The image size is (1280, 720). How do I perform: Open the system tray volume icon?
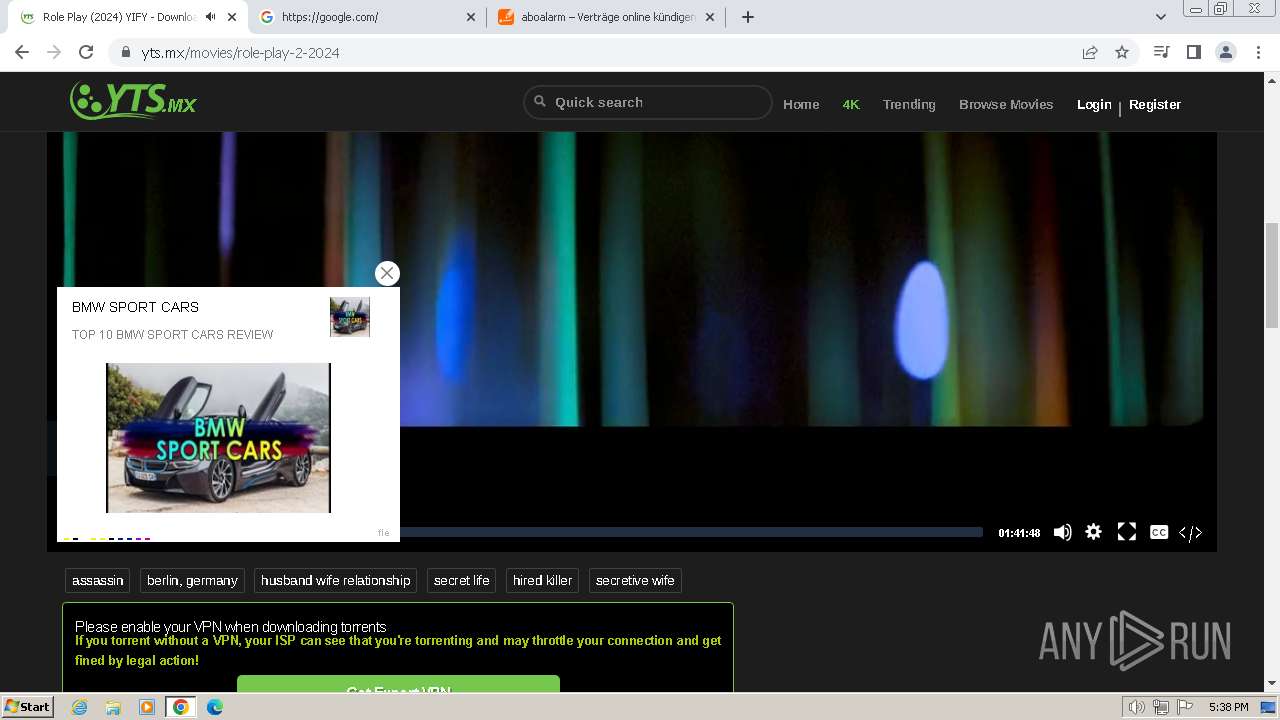pyautogui.click(x=1137, y=707)
